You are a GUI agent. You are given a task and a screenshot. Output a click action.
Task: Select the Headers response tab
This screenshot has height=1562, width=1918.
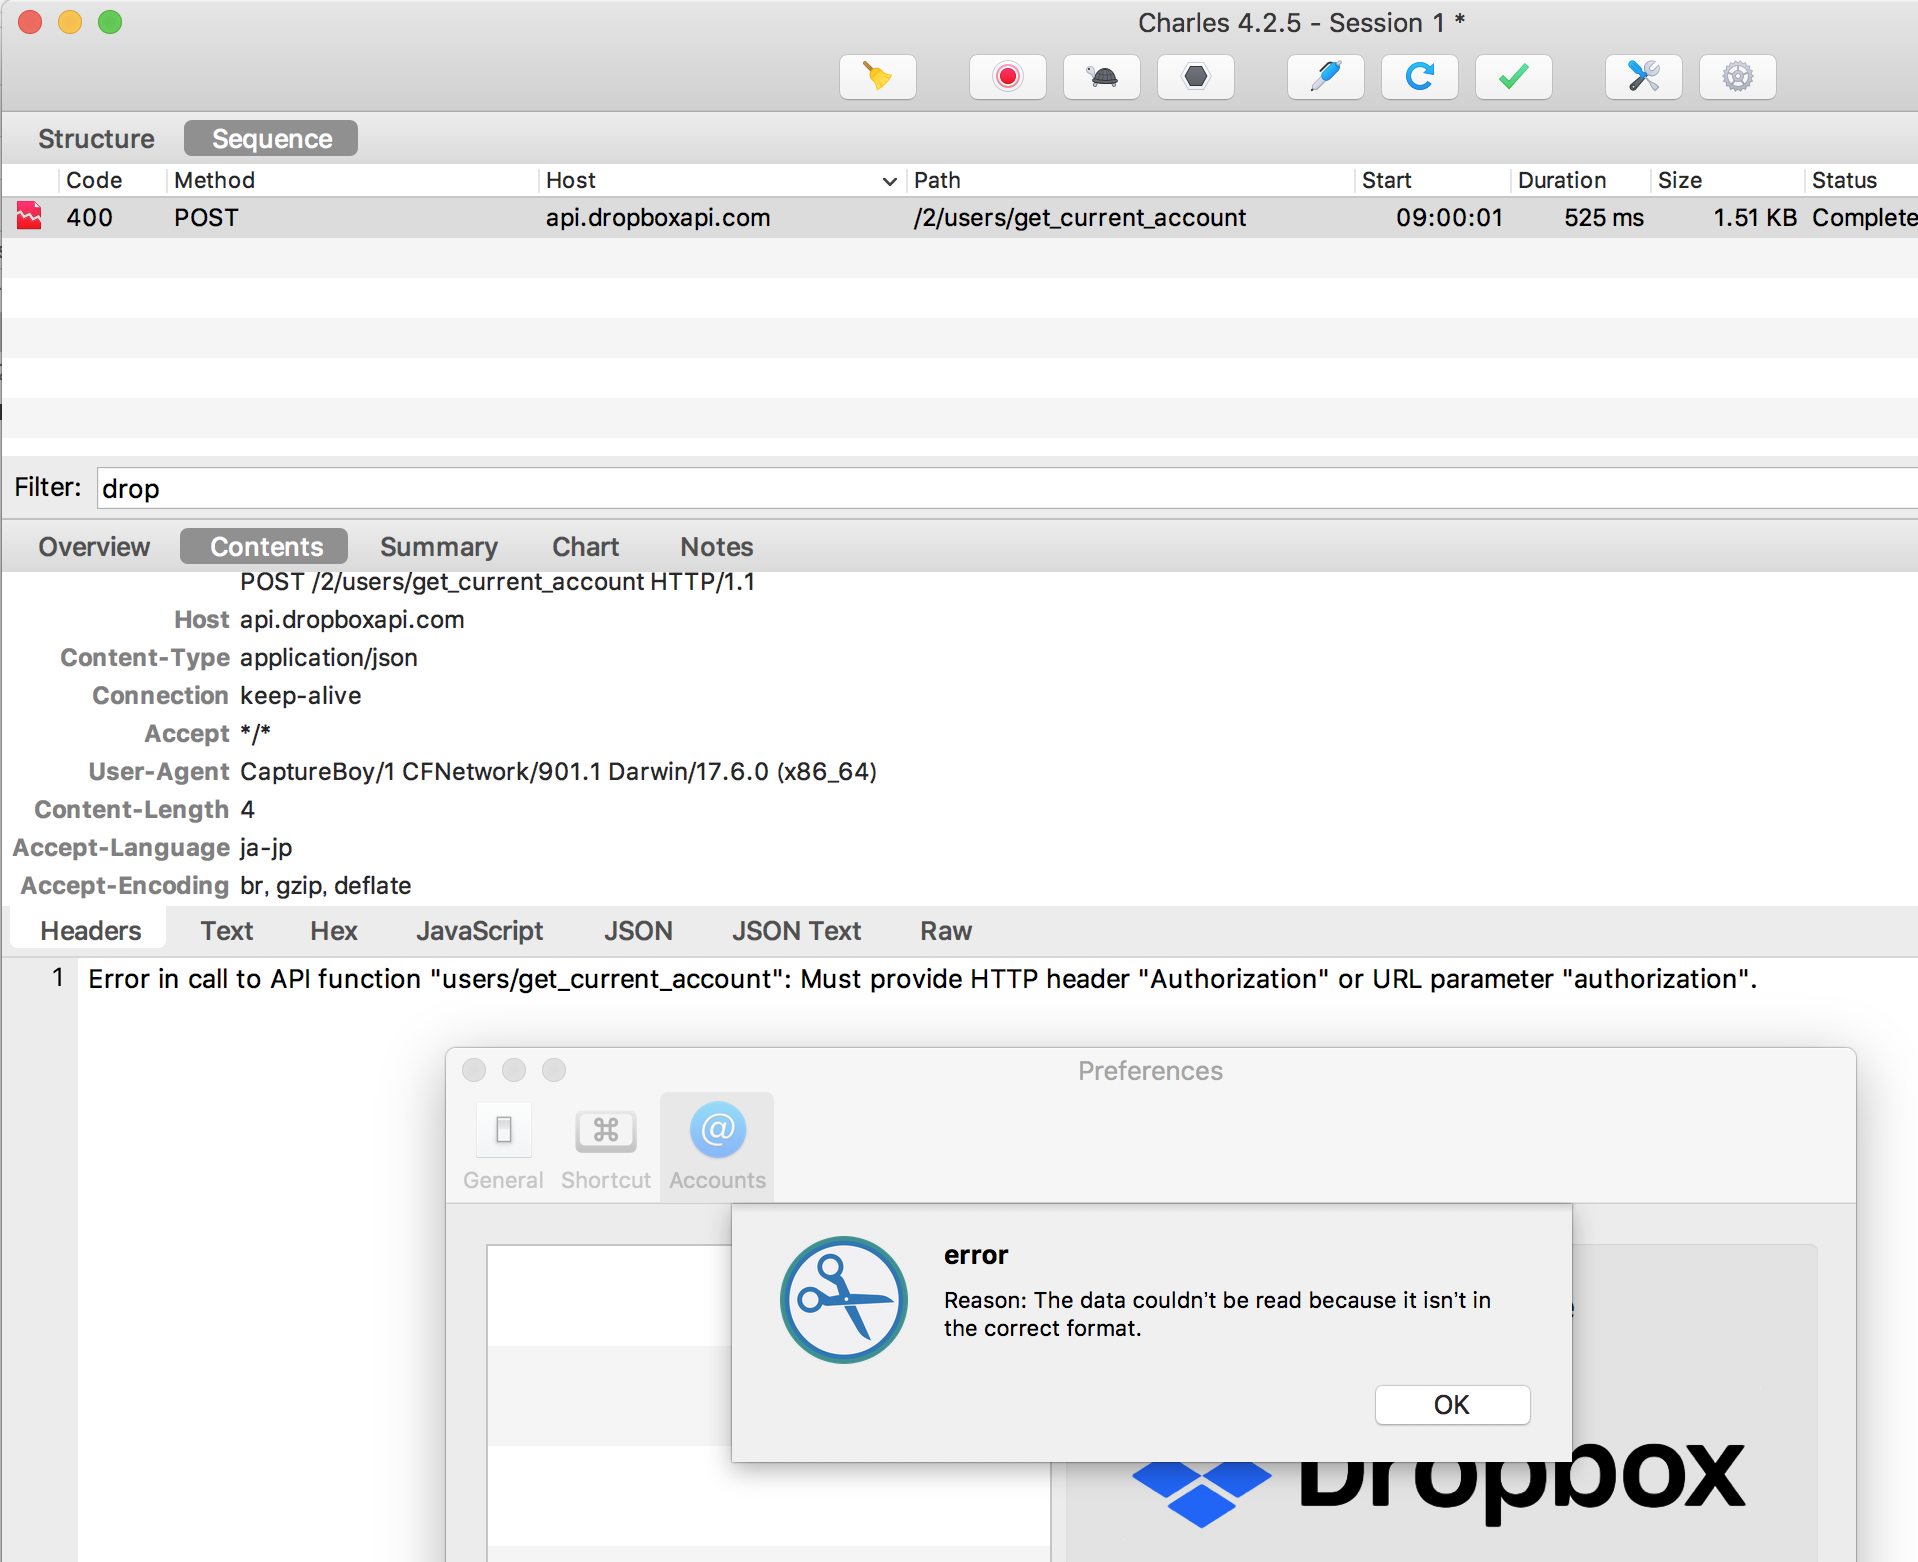tap(90, 930)
